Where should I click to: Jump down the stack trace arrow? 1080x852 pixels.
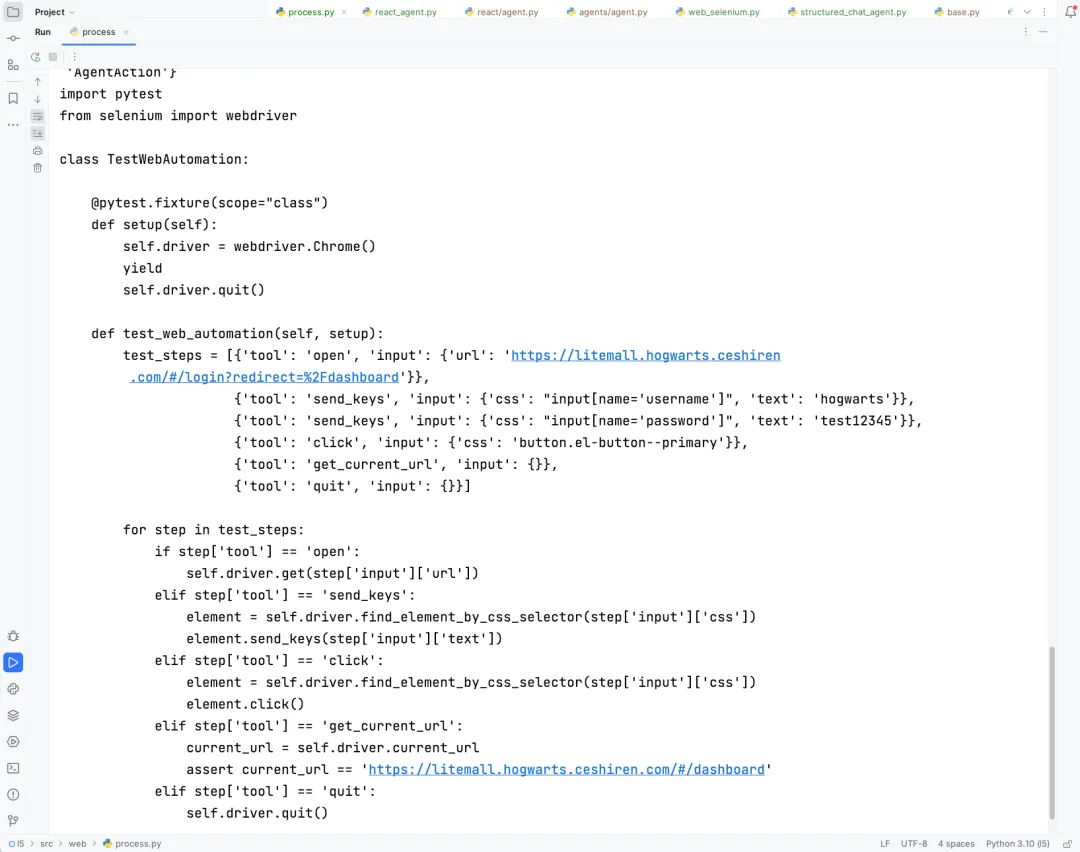(x=38, y=99)
